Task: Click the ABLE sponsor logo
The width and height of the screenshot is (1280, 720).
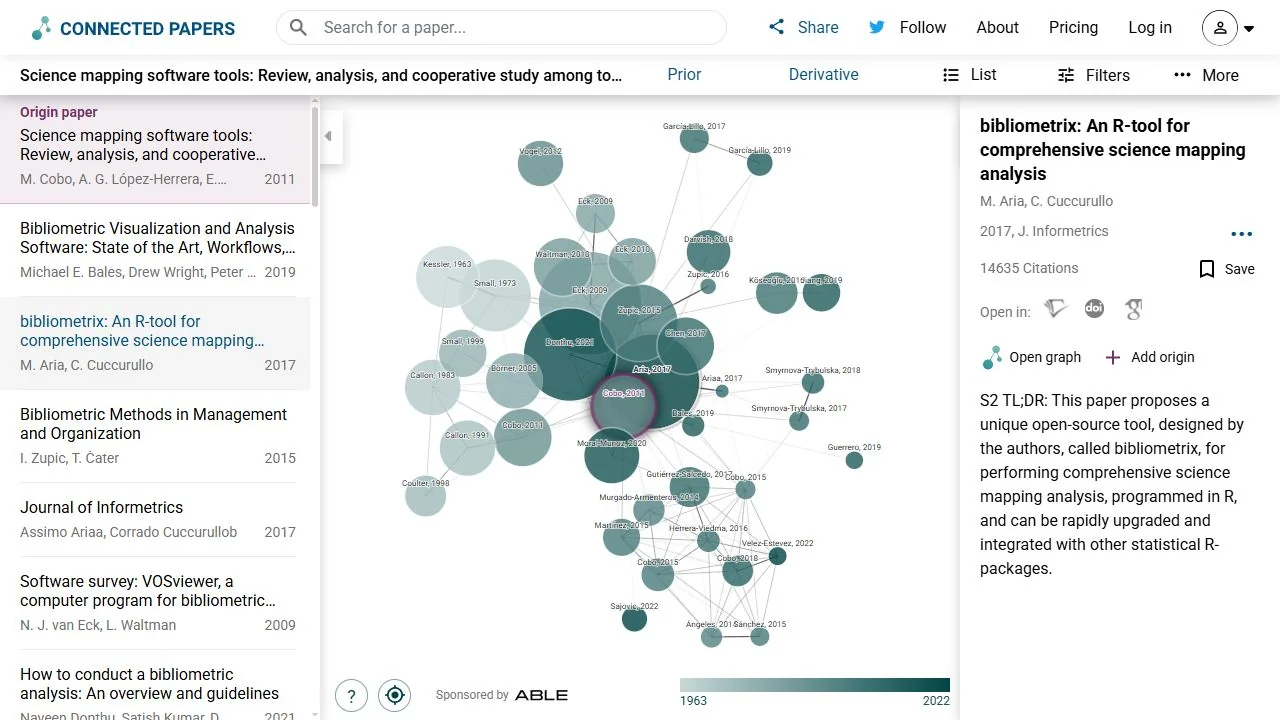Action: [x=541, y=695]
